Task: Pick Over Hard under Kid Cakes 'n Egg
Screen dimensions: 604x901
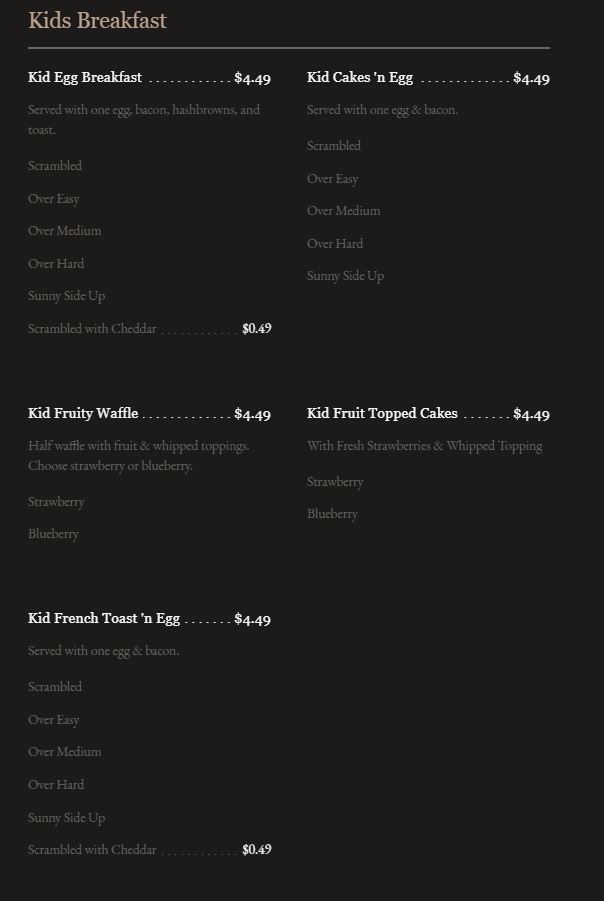Action: click(335, 244)
